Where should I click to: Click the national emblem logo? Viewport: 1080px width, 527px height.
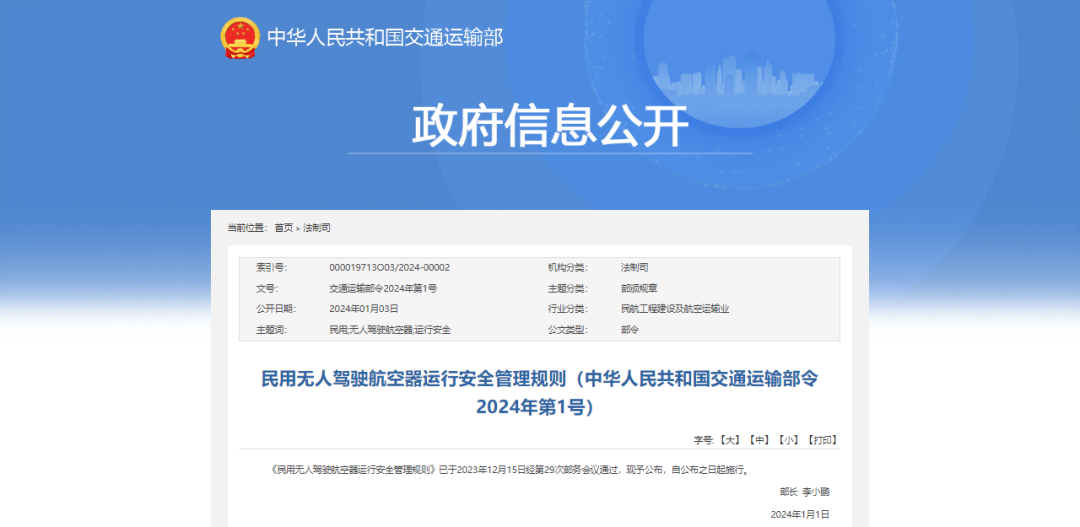pos(240,37)
